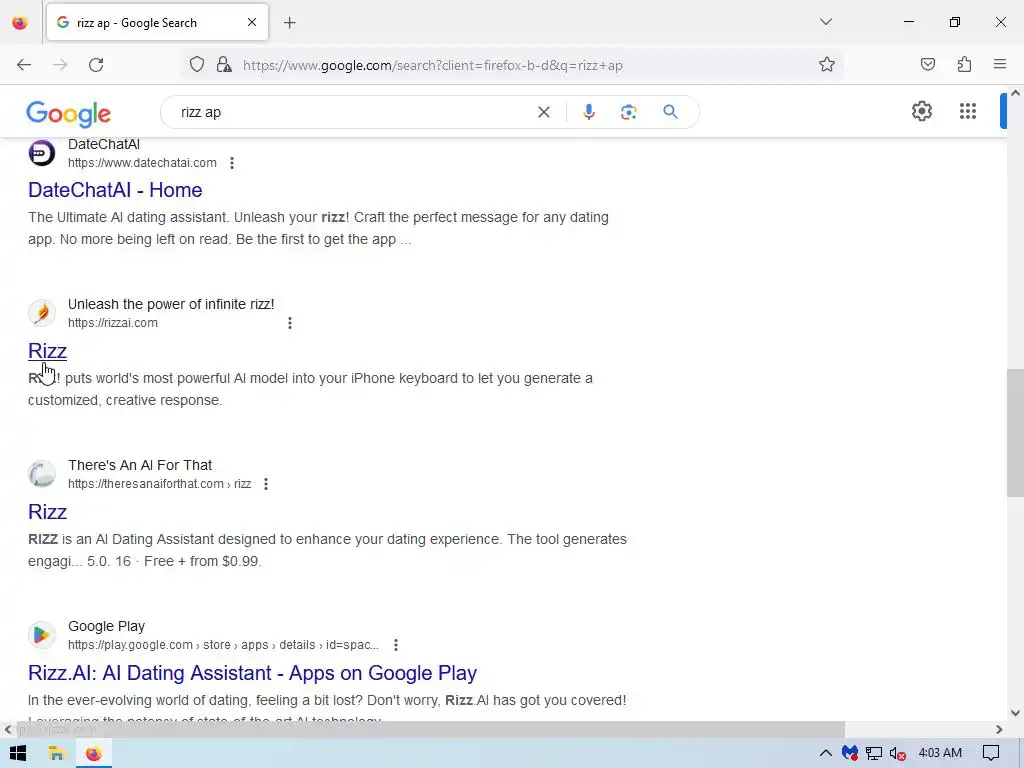Image resolution: width=1024 pixels, height=768 pixels.
Task: Open the DateChatAI - Home result
Action: [115, 190]
